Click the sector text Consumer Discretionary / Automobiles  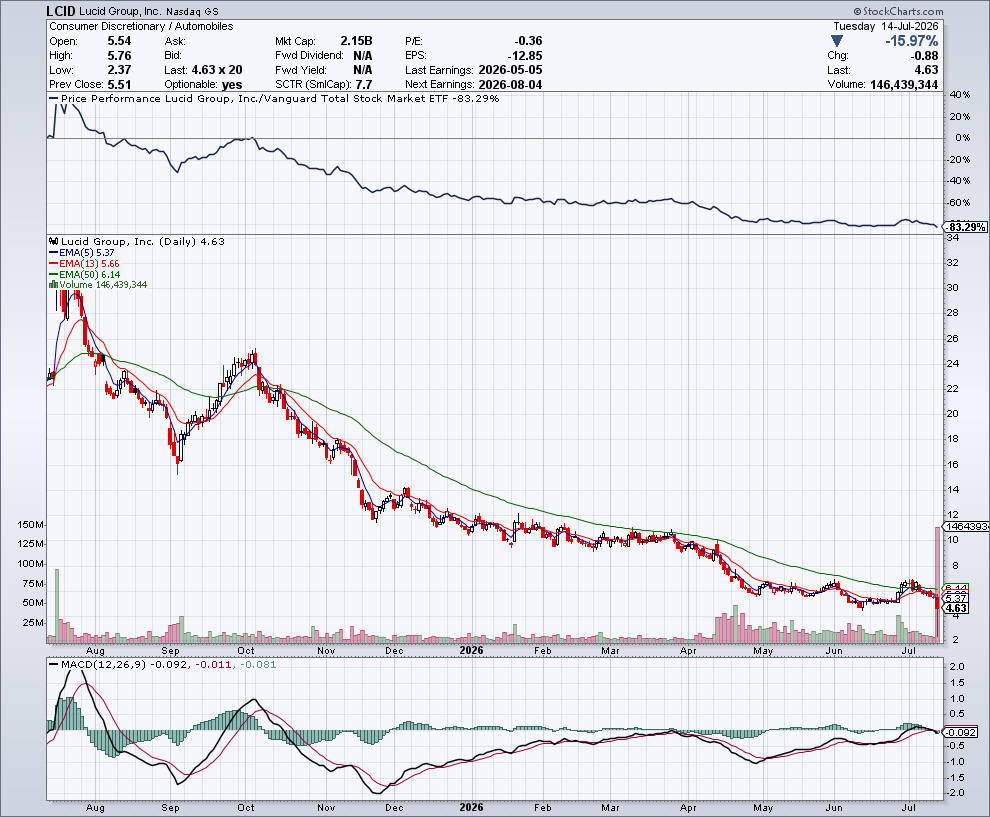[141, 26]
